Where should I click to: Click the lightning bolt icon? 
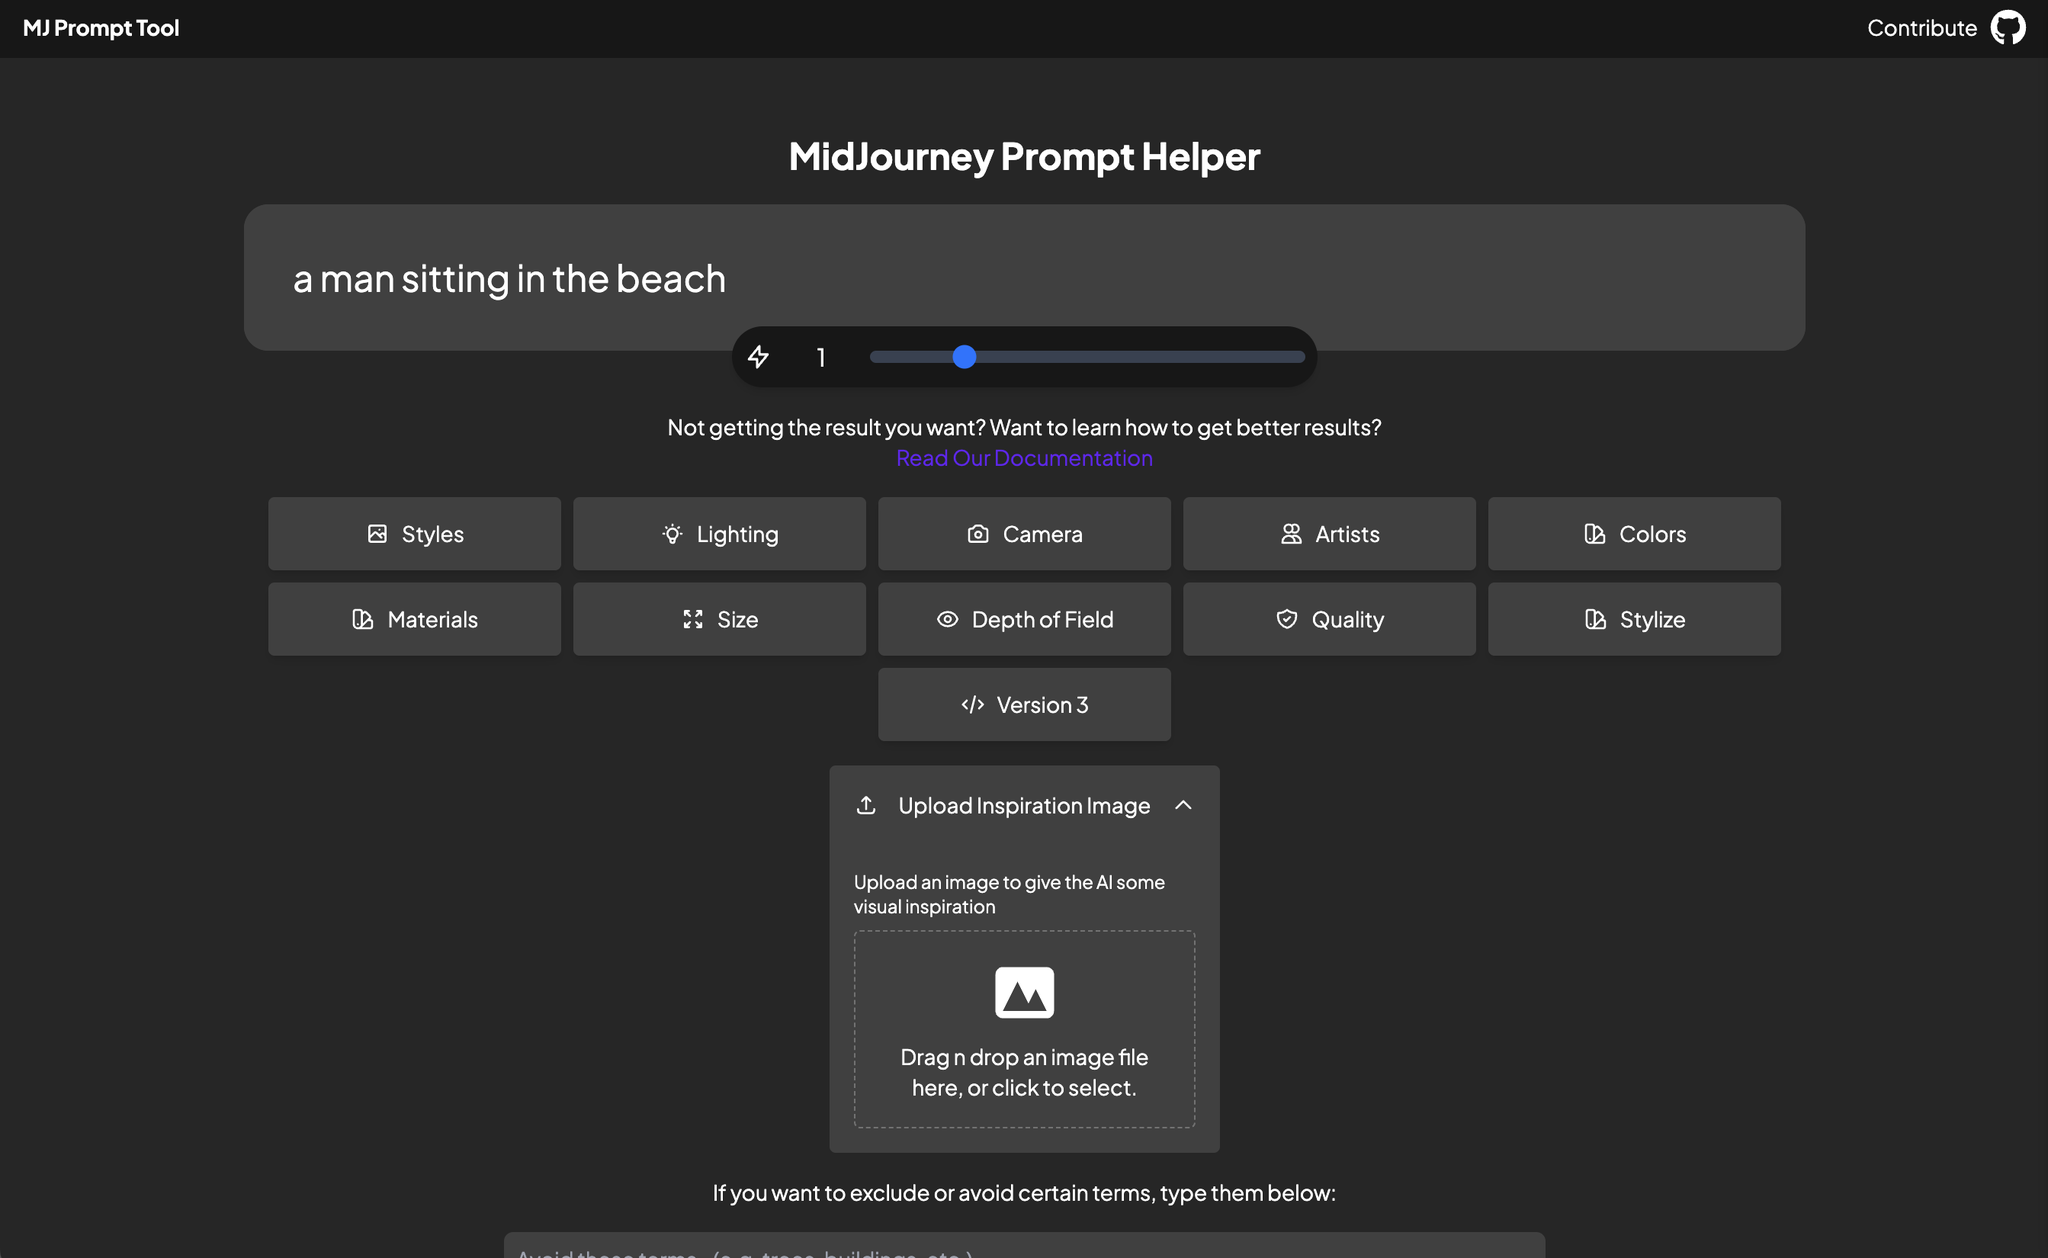click(x=758, y=357)
